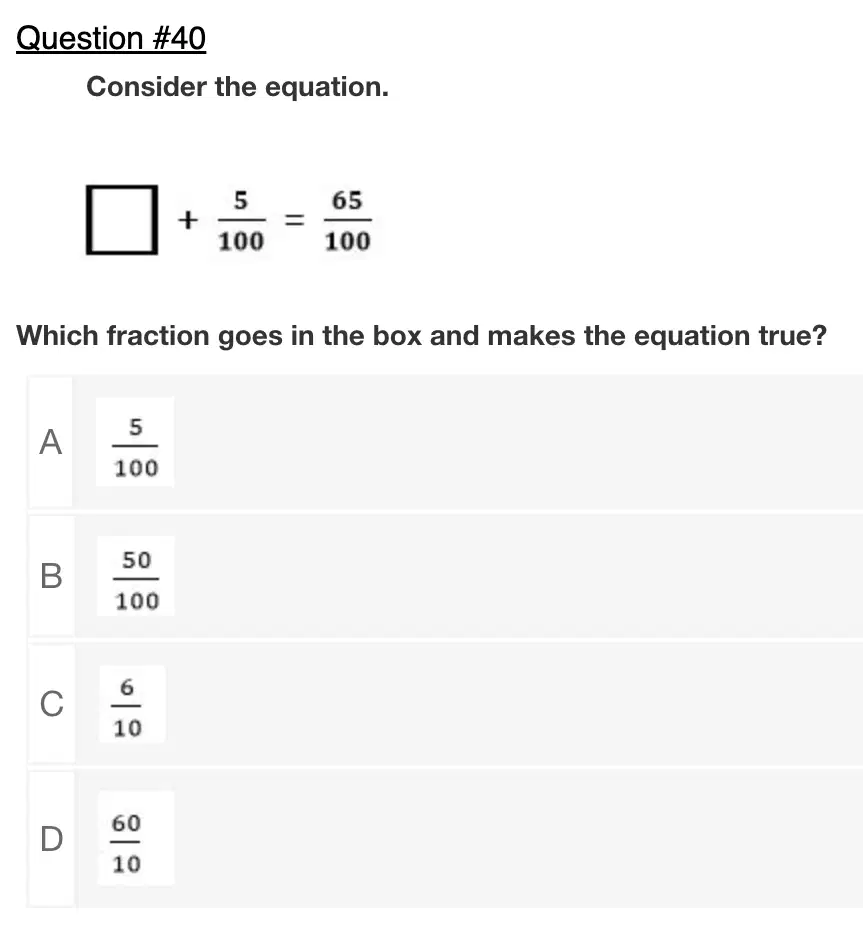Image resolution: width=863 pixels, height=926 pixels.
Task: Select answer letter B
Action: (x=51, y=576)
